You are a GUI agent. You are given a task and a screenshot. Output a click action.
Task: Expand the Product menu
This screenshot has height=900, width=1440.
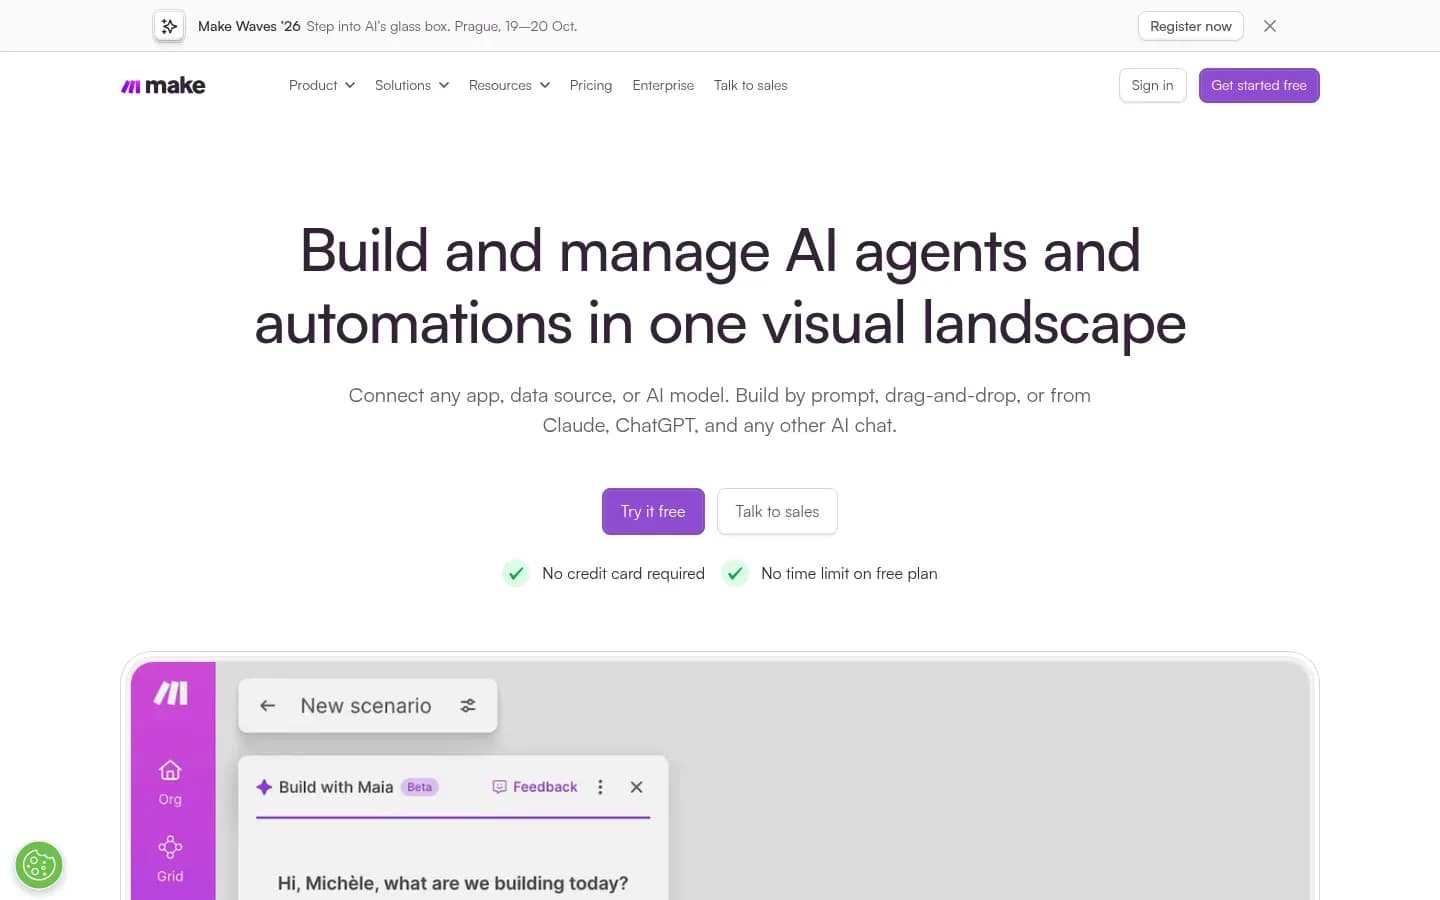[x=322, y=86]
